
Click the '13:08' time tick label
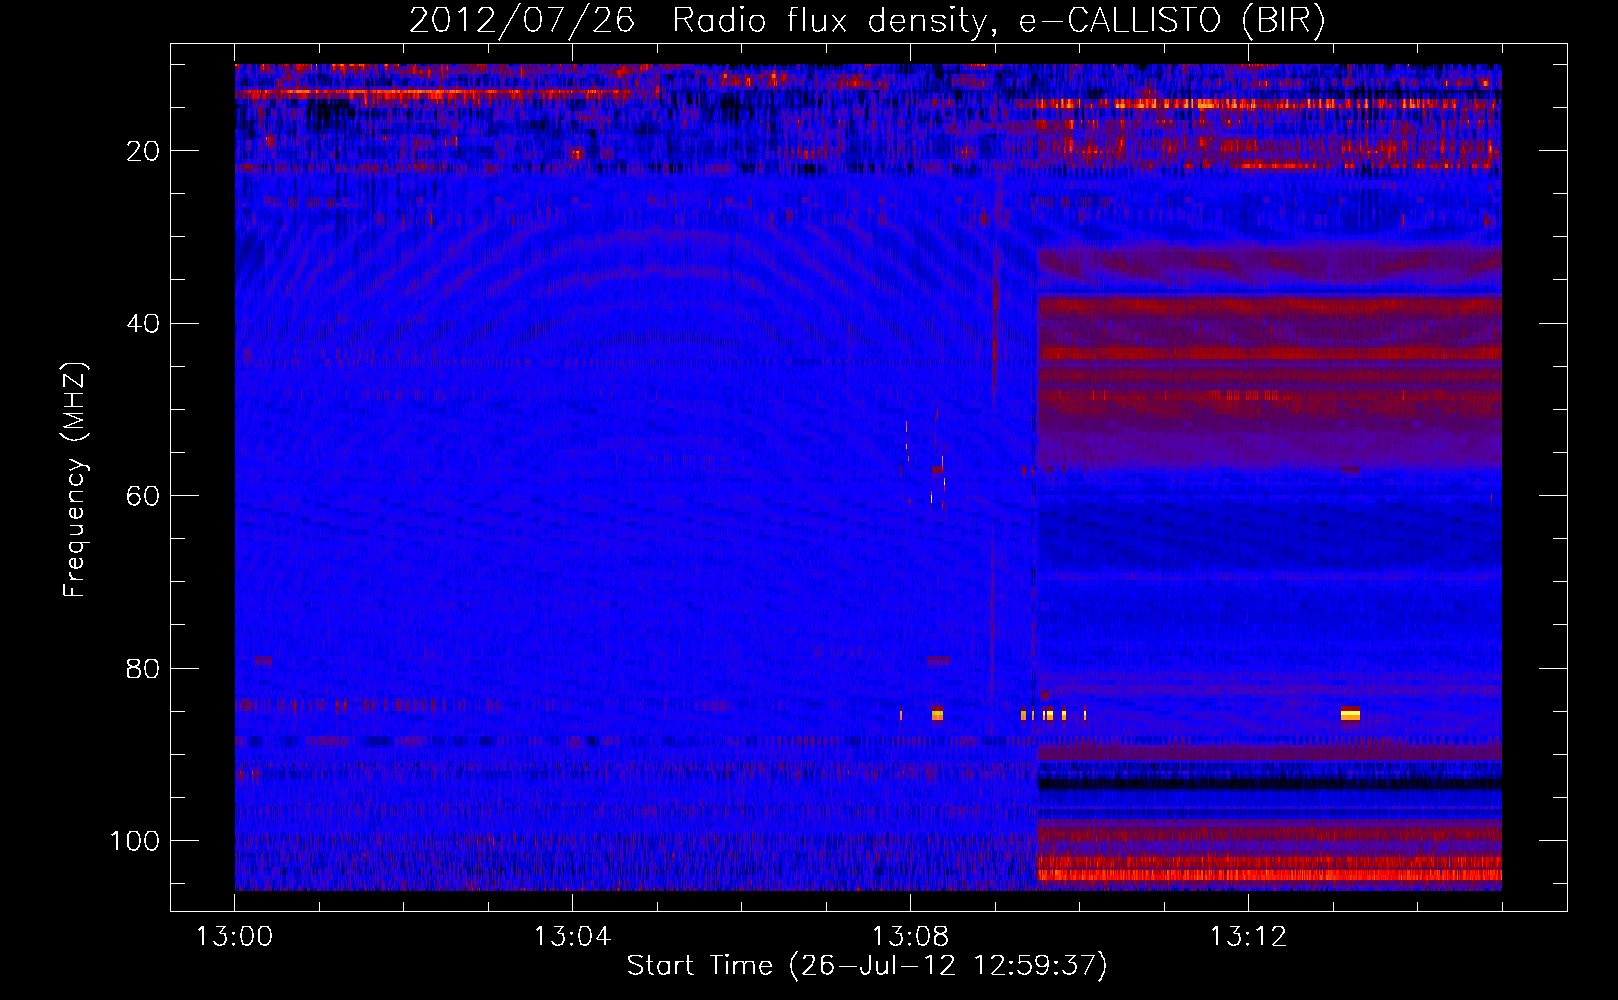[910, 937]
